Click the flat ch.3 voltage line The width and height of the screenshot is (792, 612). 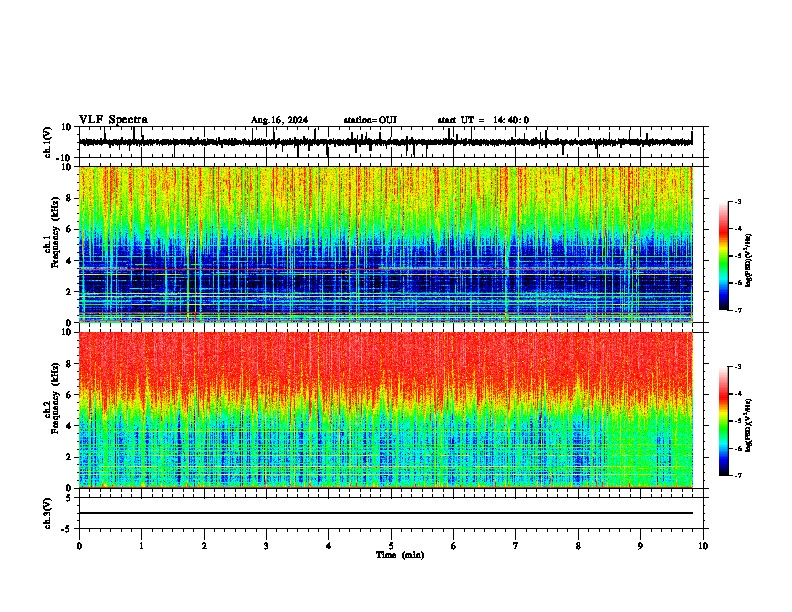(386, 513)
